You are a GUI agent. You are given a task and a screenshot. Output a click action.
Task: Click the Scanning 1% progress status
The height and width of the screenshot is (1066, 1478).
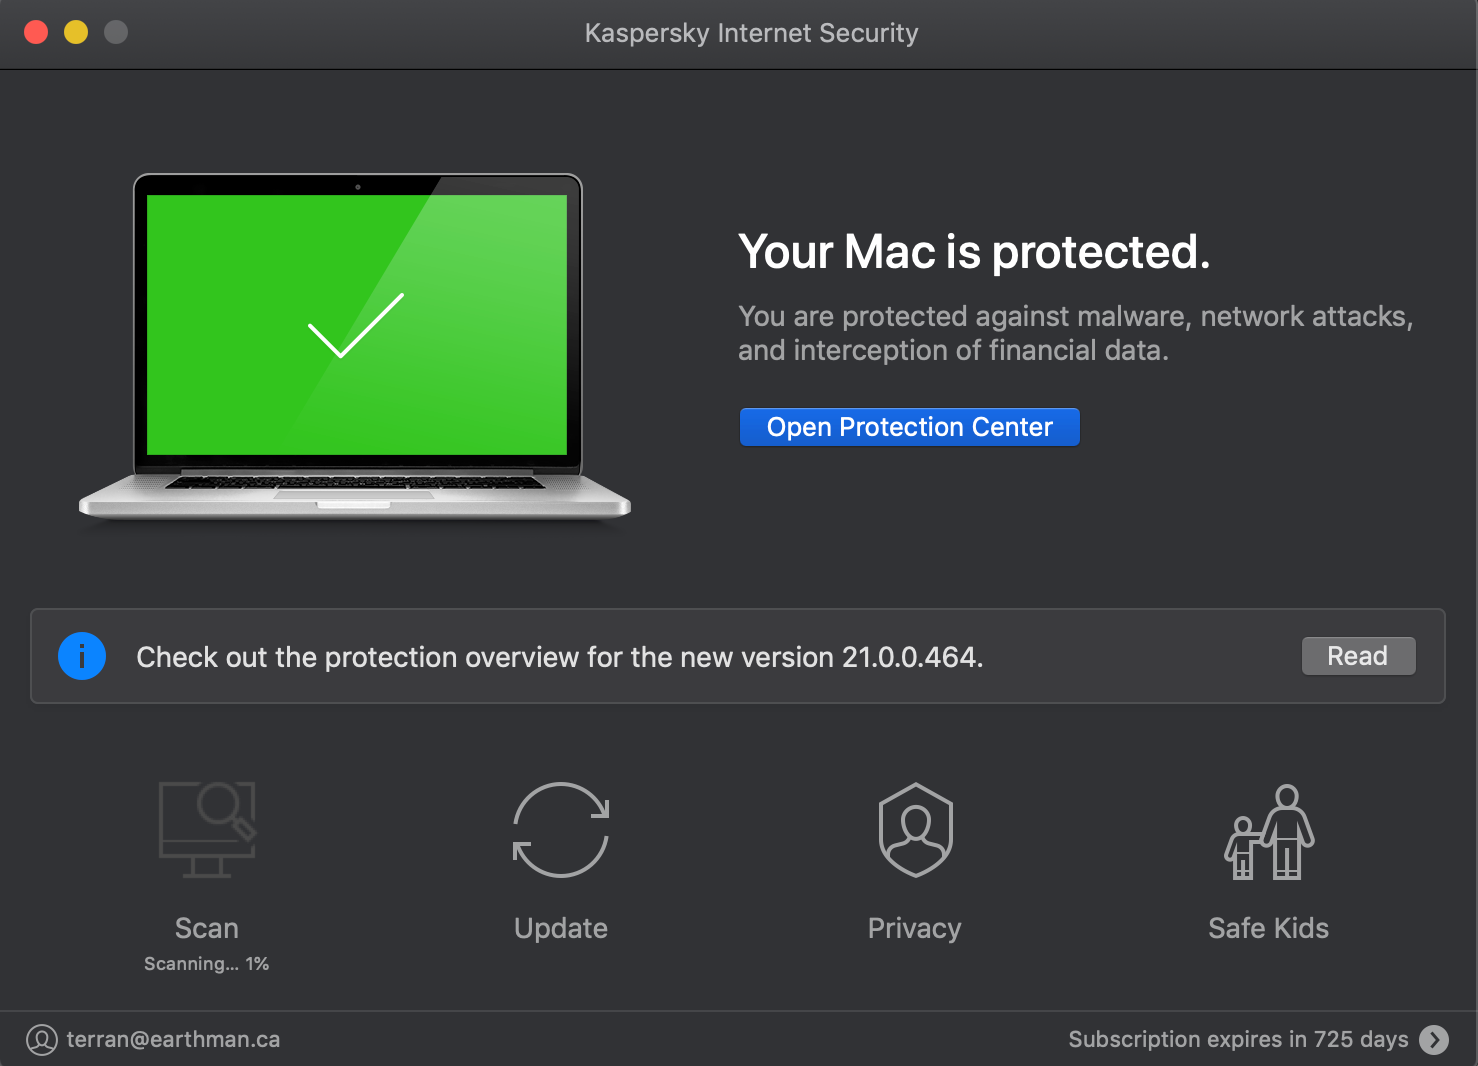pos(207,964)
